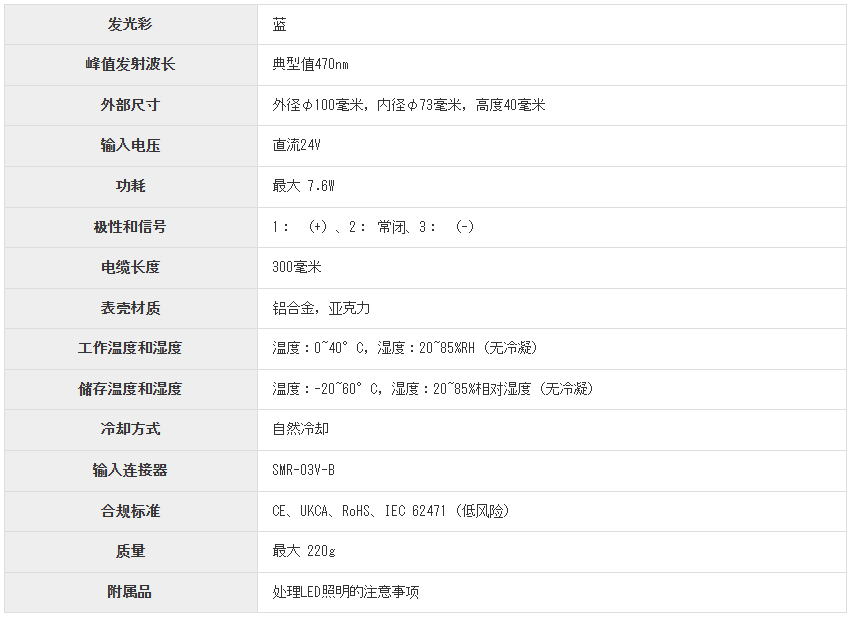Select the 蓝 value cell
Viewport: 861px width, 623px height.
point(552,25)
